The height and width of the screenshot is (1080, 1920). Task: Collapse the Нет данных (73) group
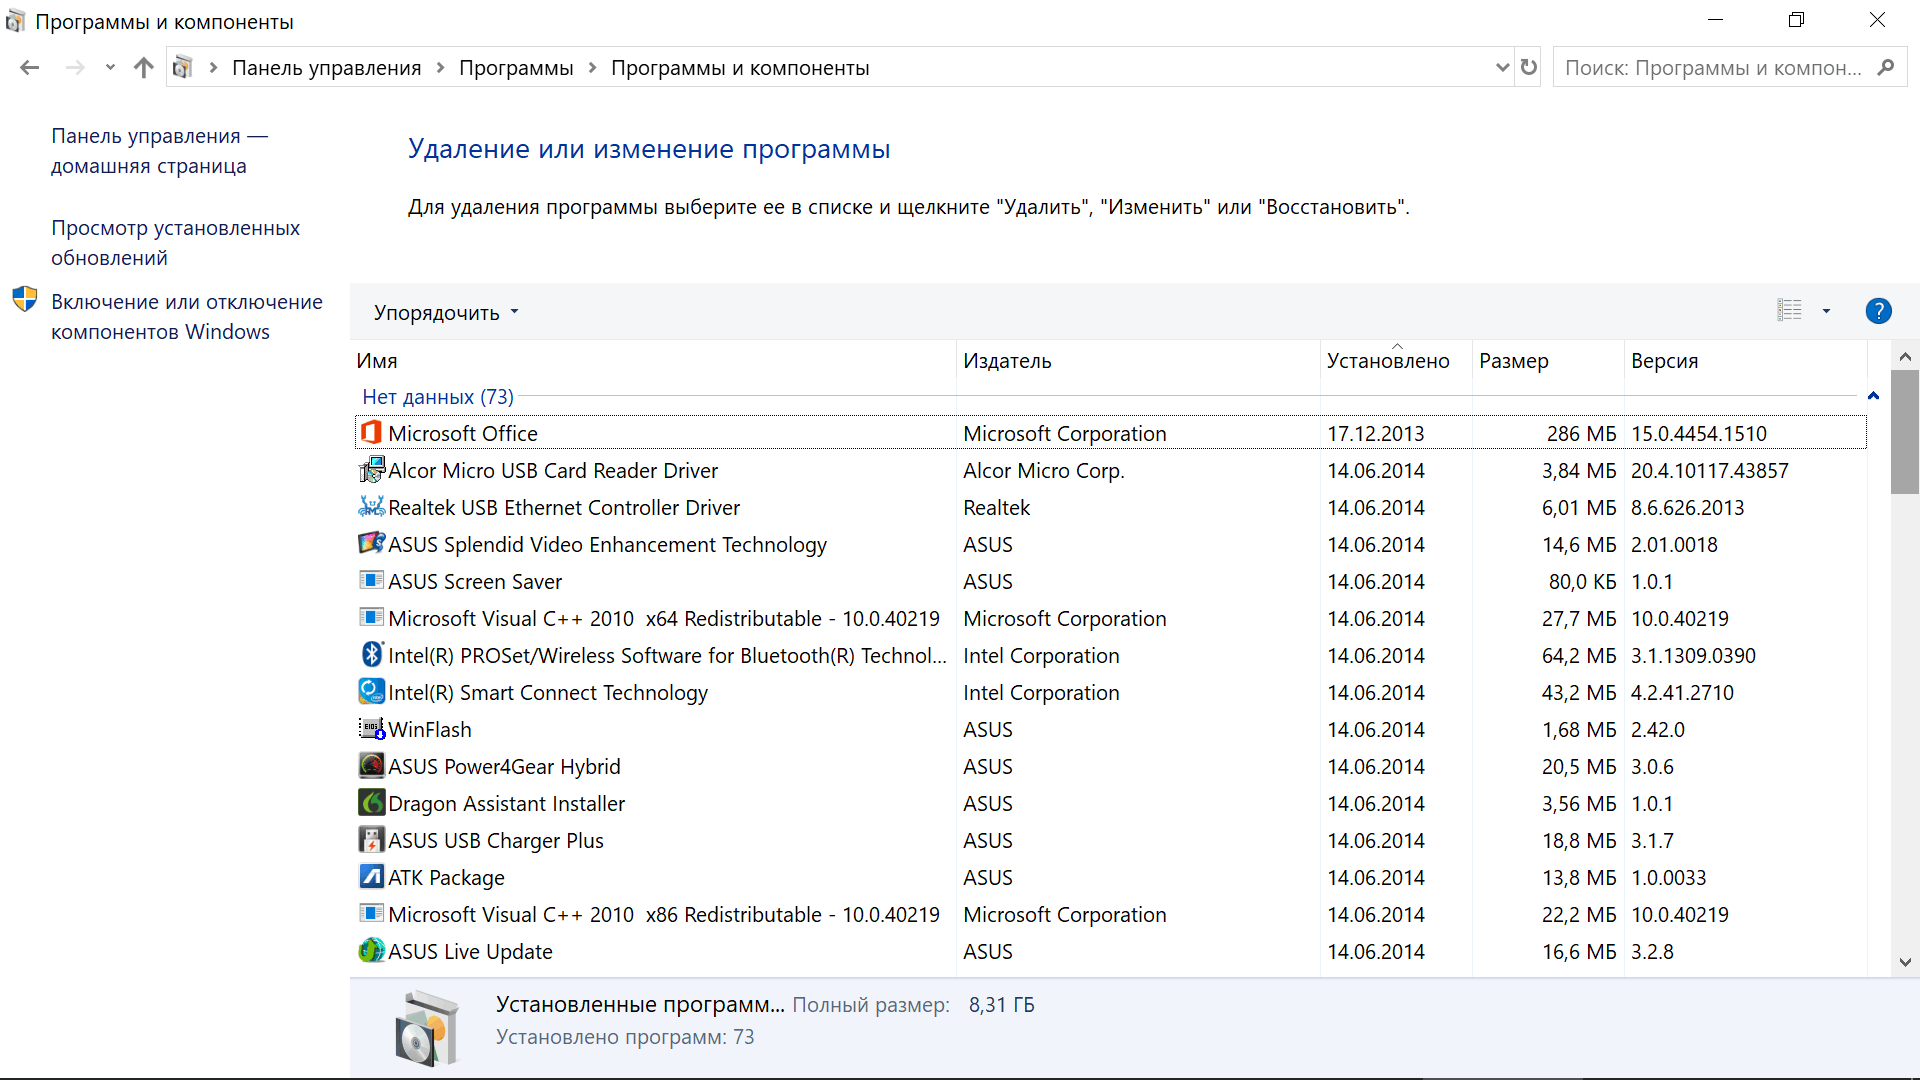[x=1873, y=396]
